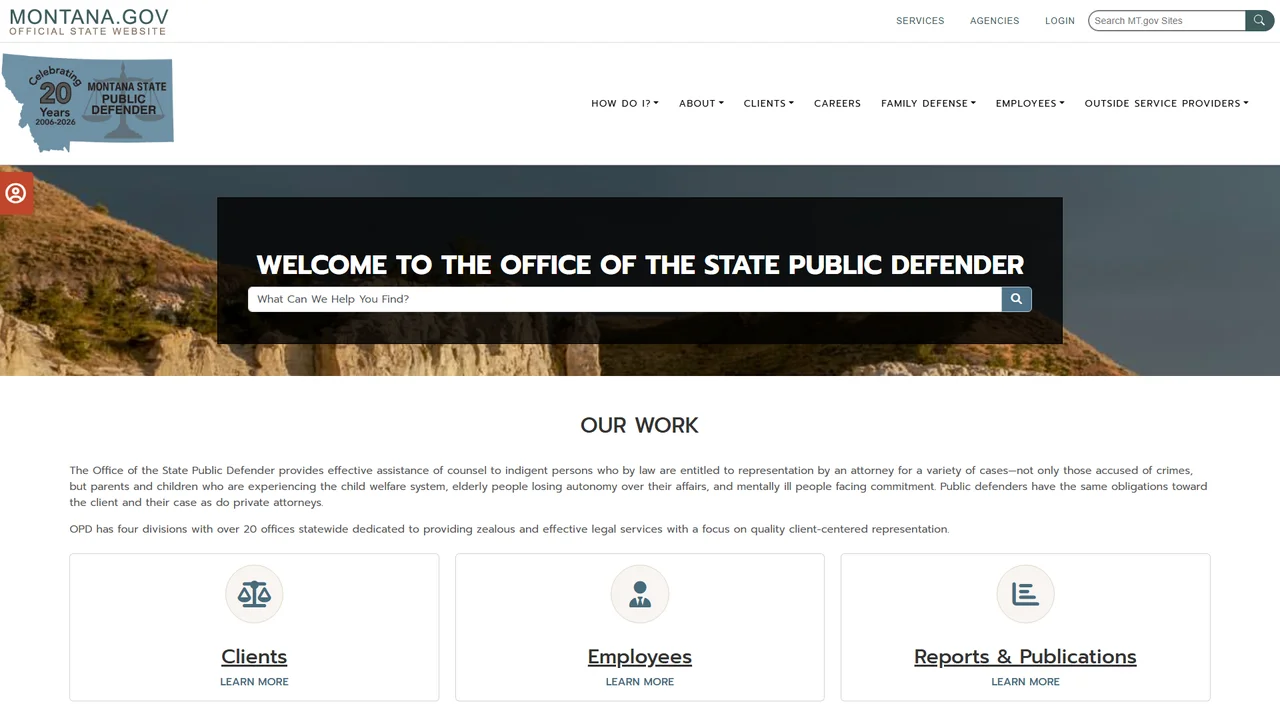
Task: Open the Services link in top bar
Action: tap(920, 21)
